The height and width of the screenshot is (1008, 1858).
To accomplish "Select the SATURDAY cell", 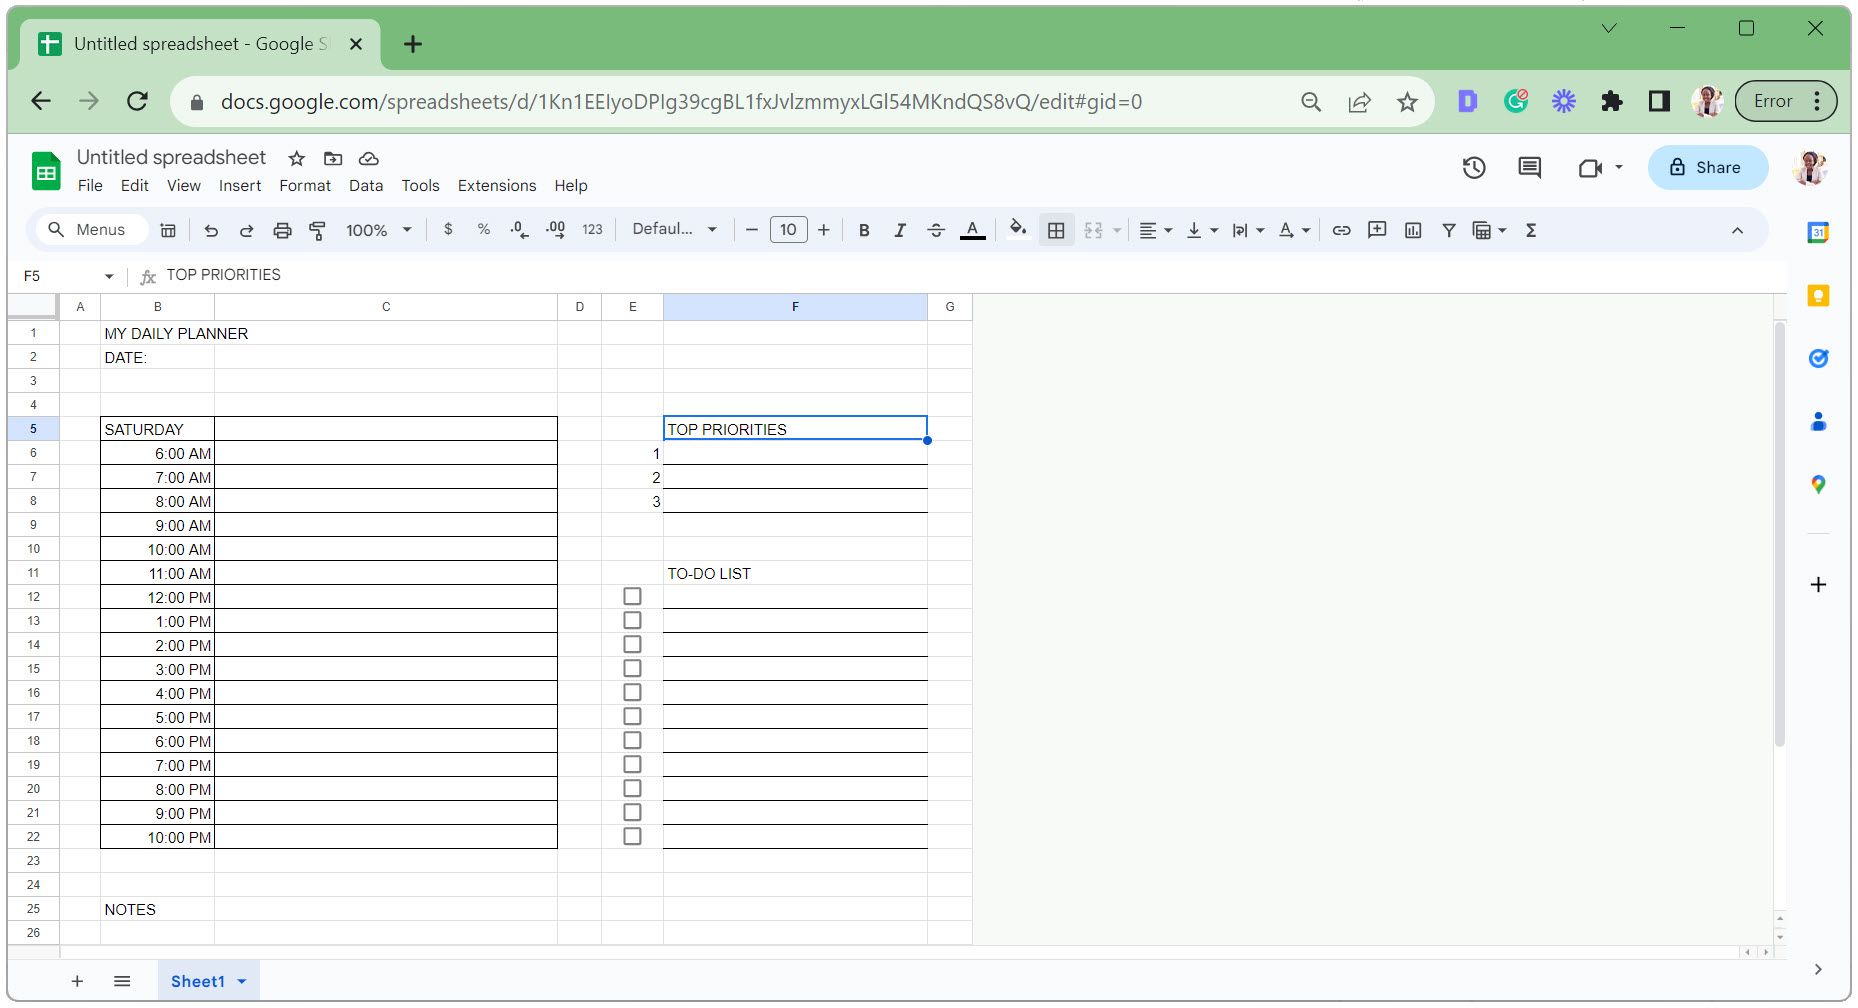I will click(157, 429).
